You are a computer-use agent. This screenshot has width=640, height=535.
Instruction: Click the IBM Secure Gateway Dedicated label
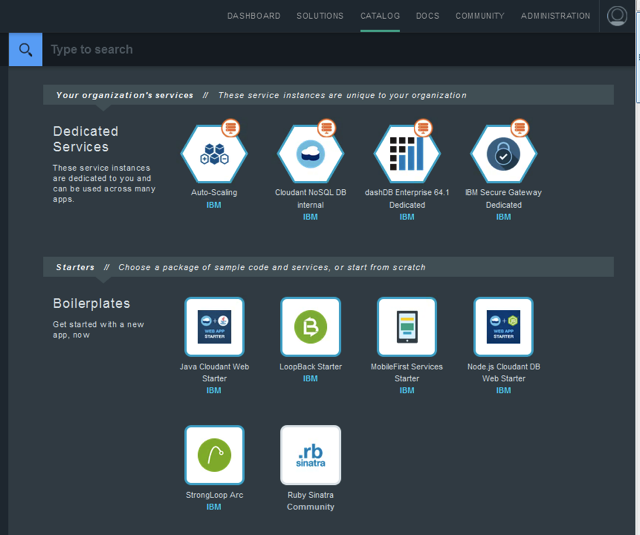(x=504, y=198)
